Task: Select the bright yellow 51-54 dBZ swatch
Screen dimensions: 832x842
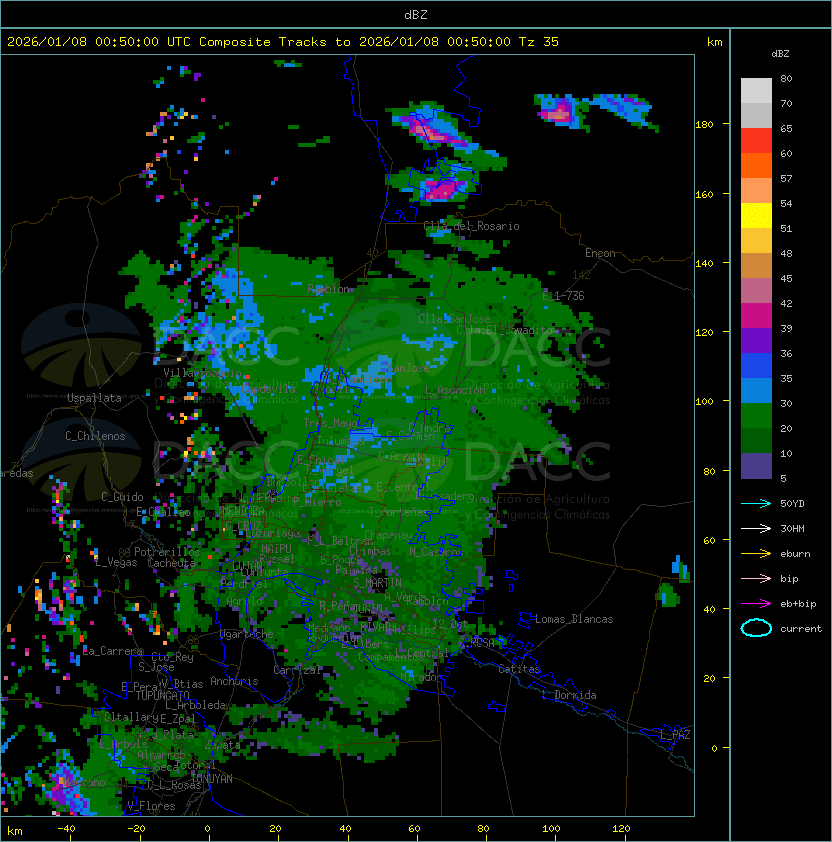Action: click(x=756, y=215)
